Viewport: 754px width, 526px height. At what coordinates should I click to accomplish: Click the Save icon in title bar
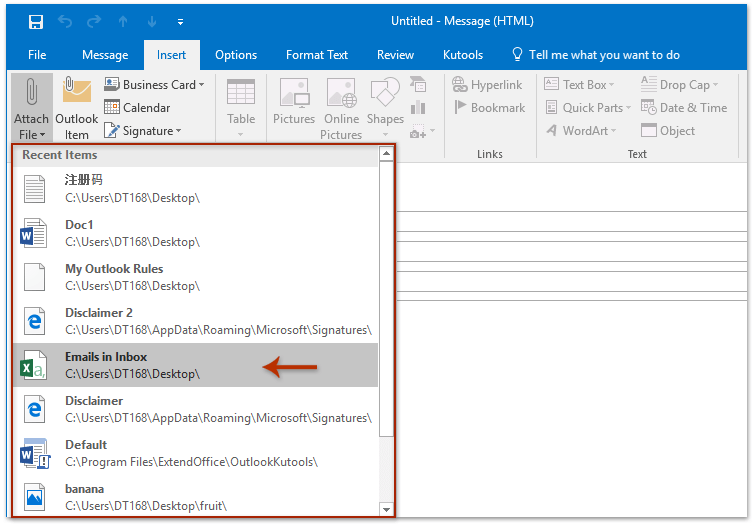[36, 22]
